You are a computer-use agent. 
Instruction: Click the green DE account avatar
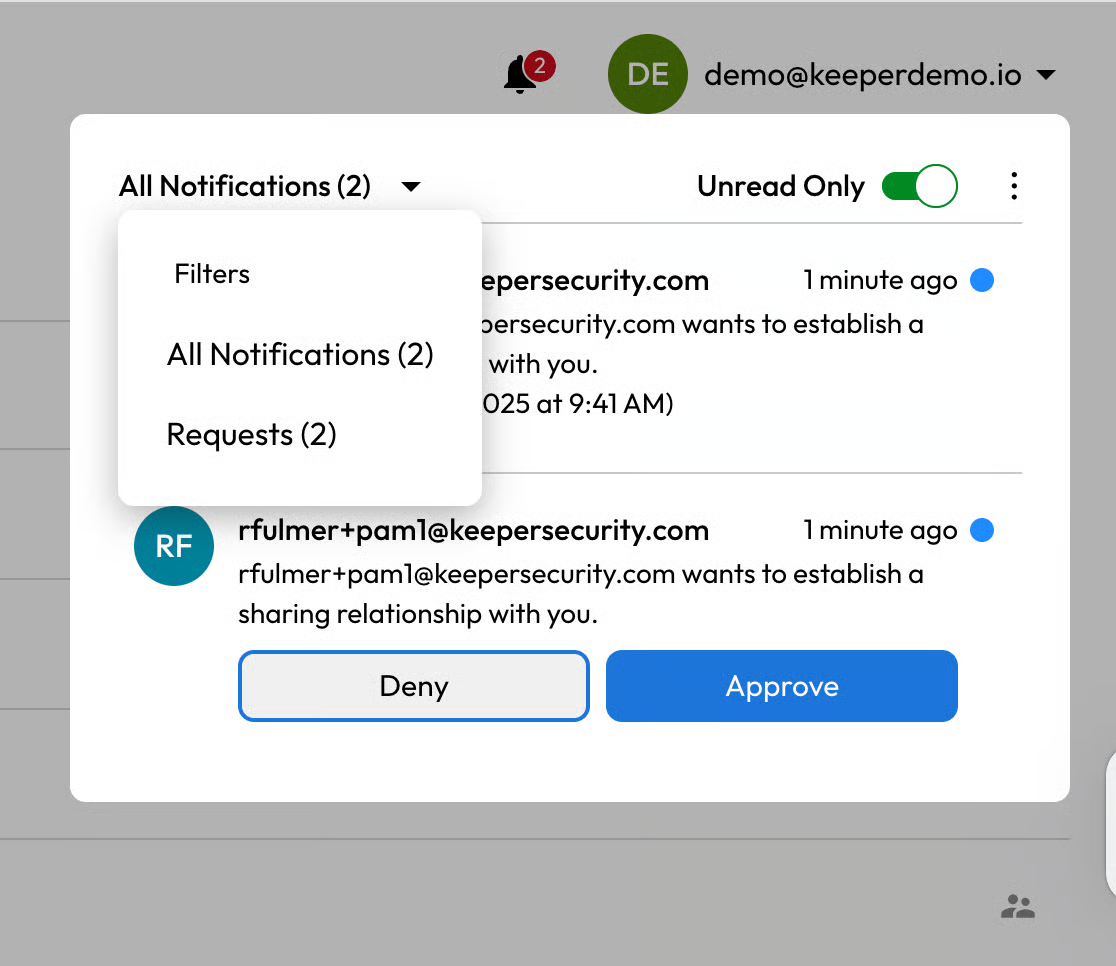[648, 74]
